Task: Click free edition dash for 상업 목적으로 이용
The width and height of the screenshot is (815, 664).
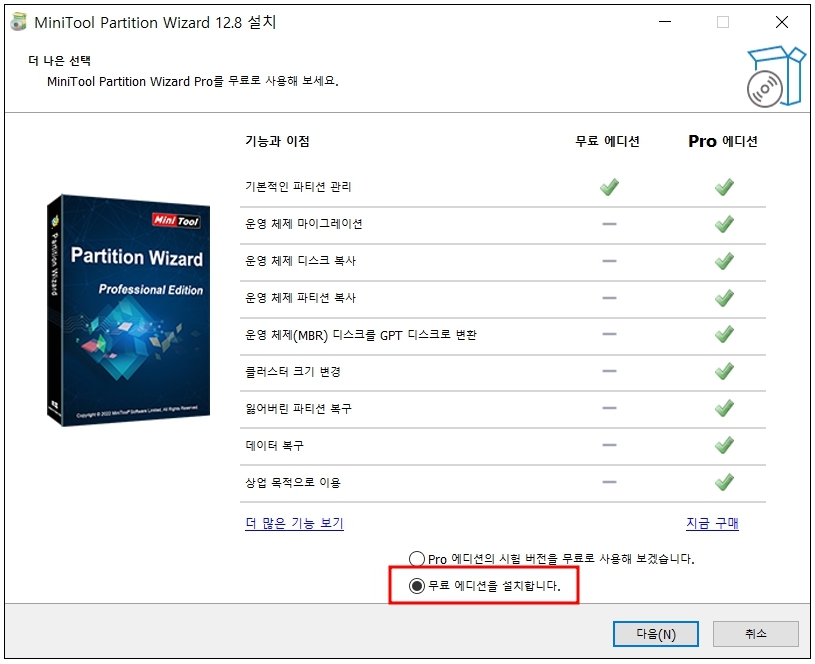Action: 609,482
